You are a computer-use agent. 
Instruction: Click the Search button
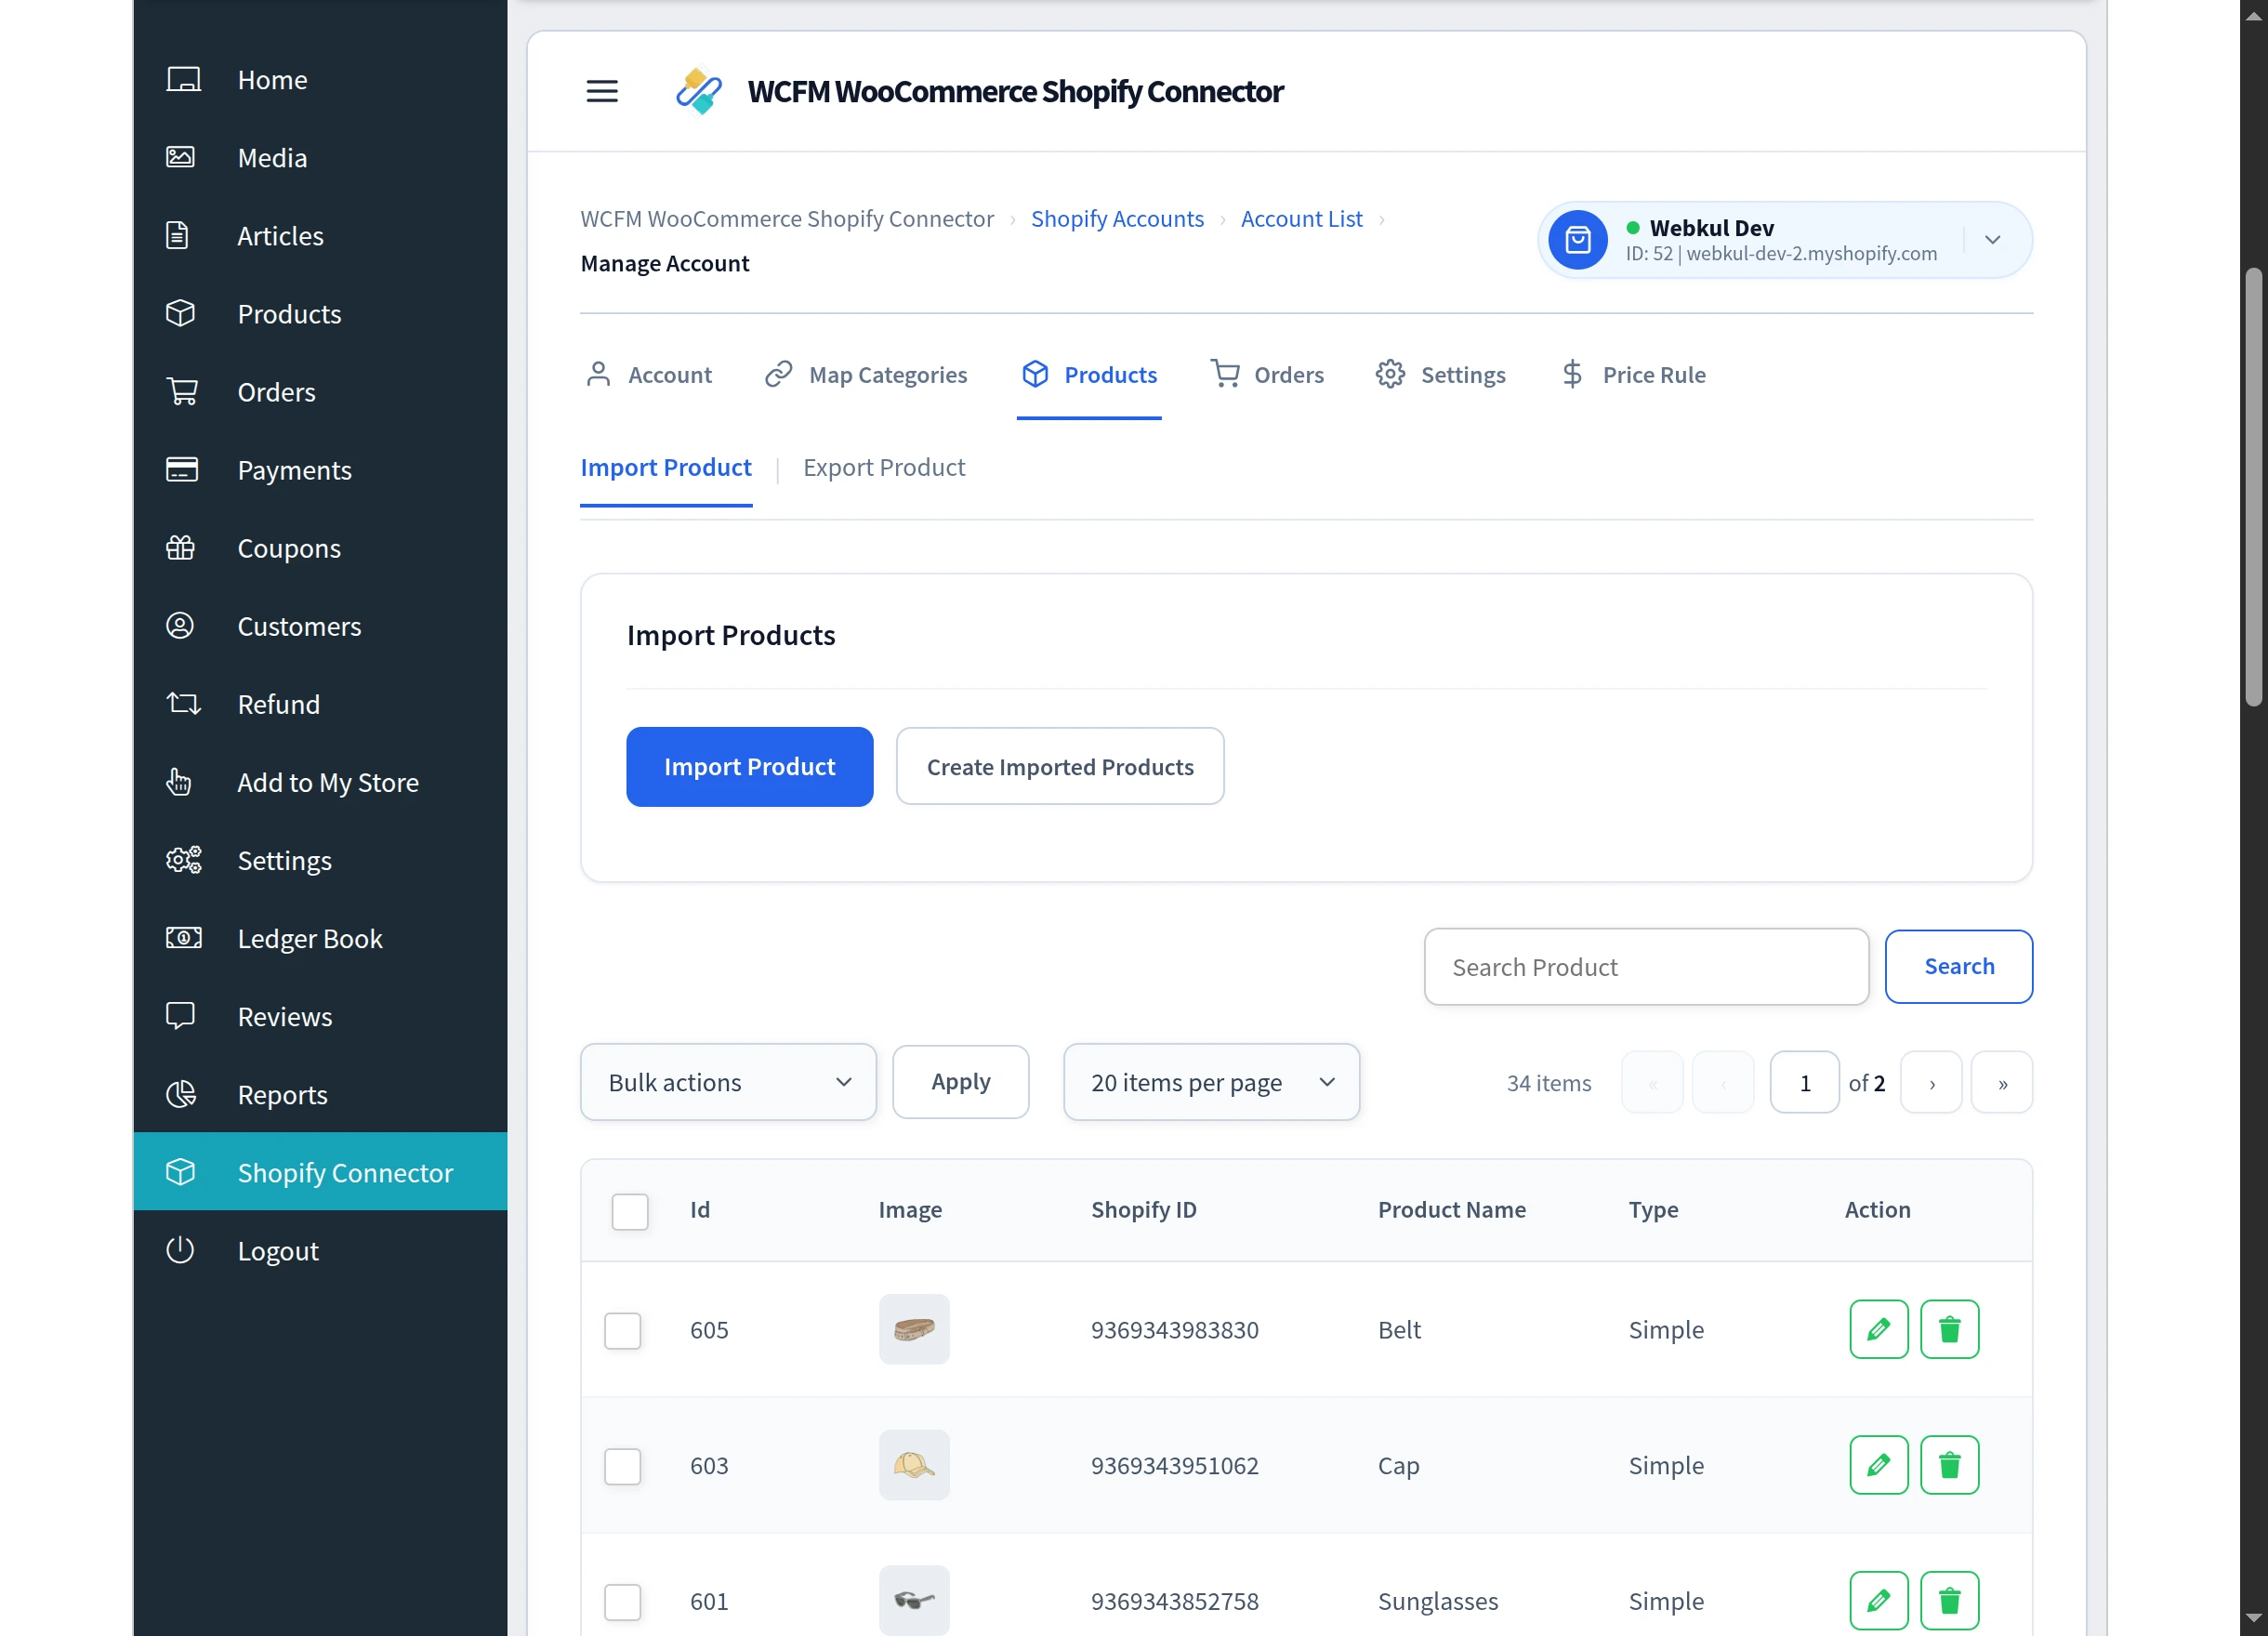click(x=1959, y=967)
